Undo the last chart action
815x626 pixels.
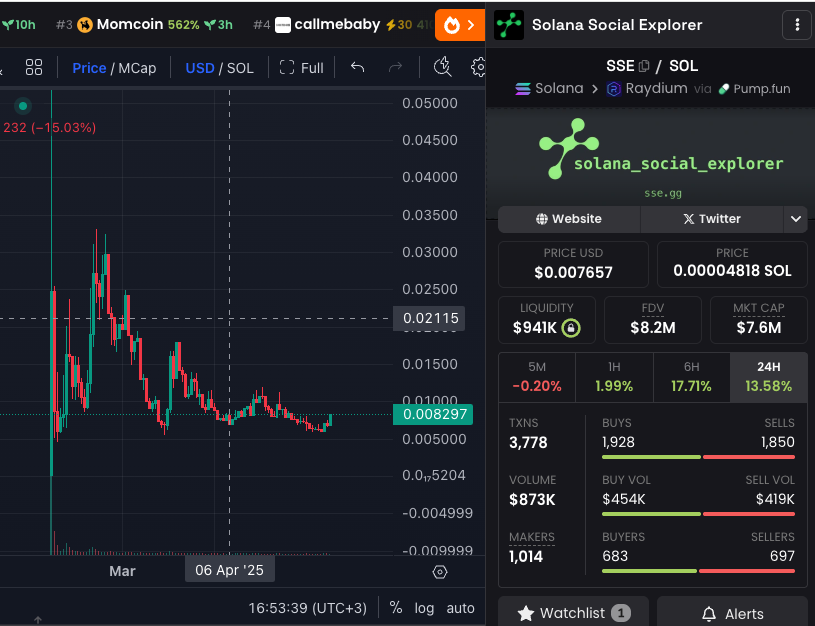pos(357,67)
